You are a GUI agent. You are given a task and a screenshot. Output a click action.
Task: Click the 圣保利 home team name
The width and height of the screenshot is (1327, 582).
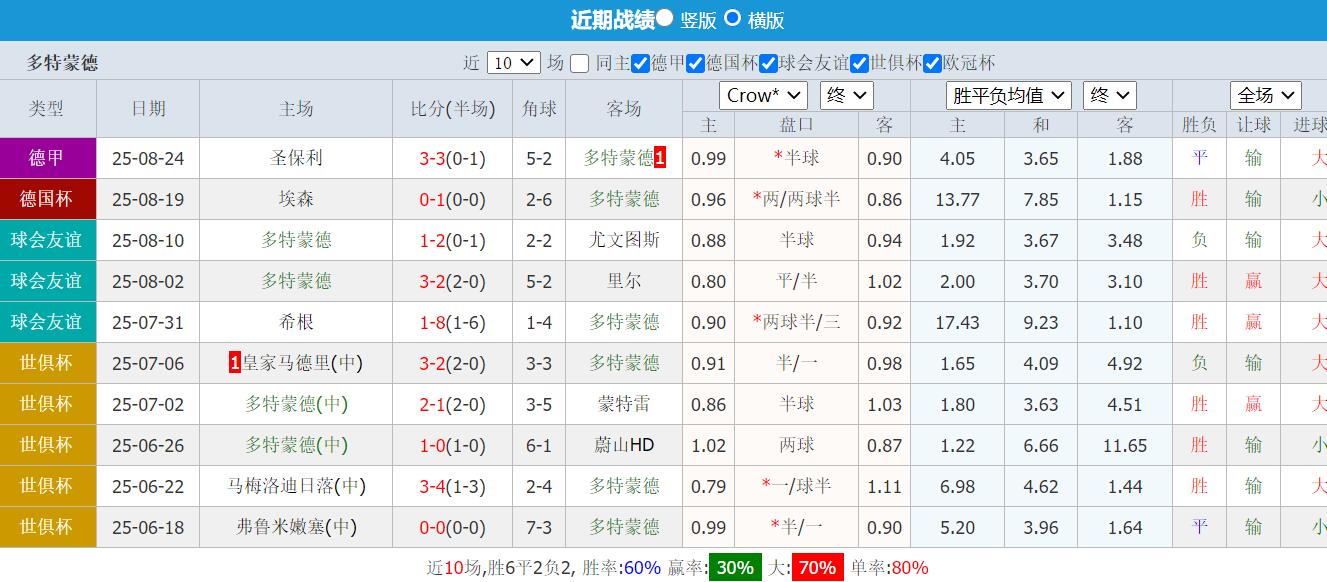[x=296, y=157]
